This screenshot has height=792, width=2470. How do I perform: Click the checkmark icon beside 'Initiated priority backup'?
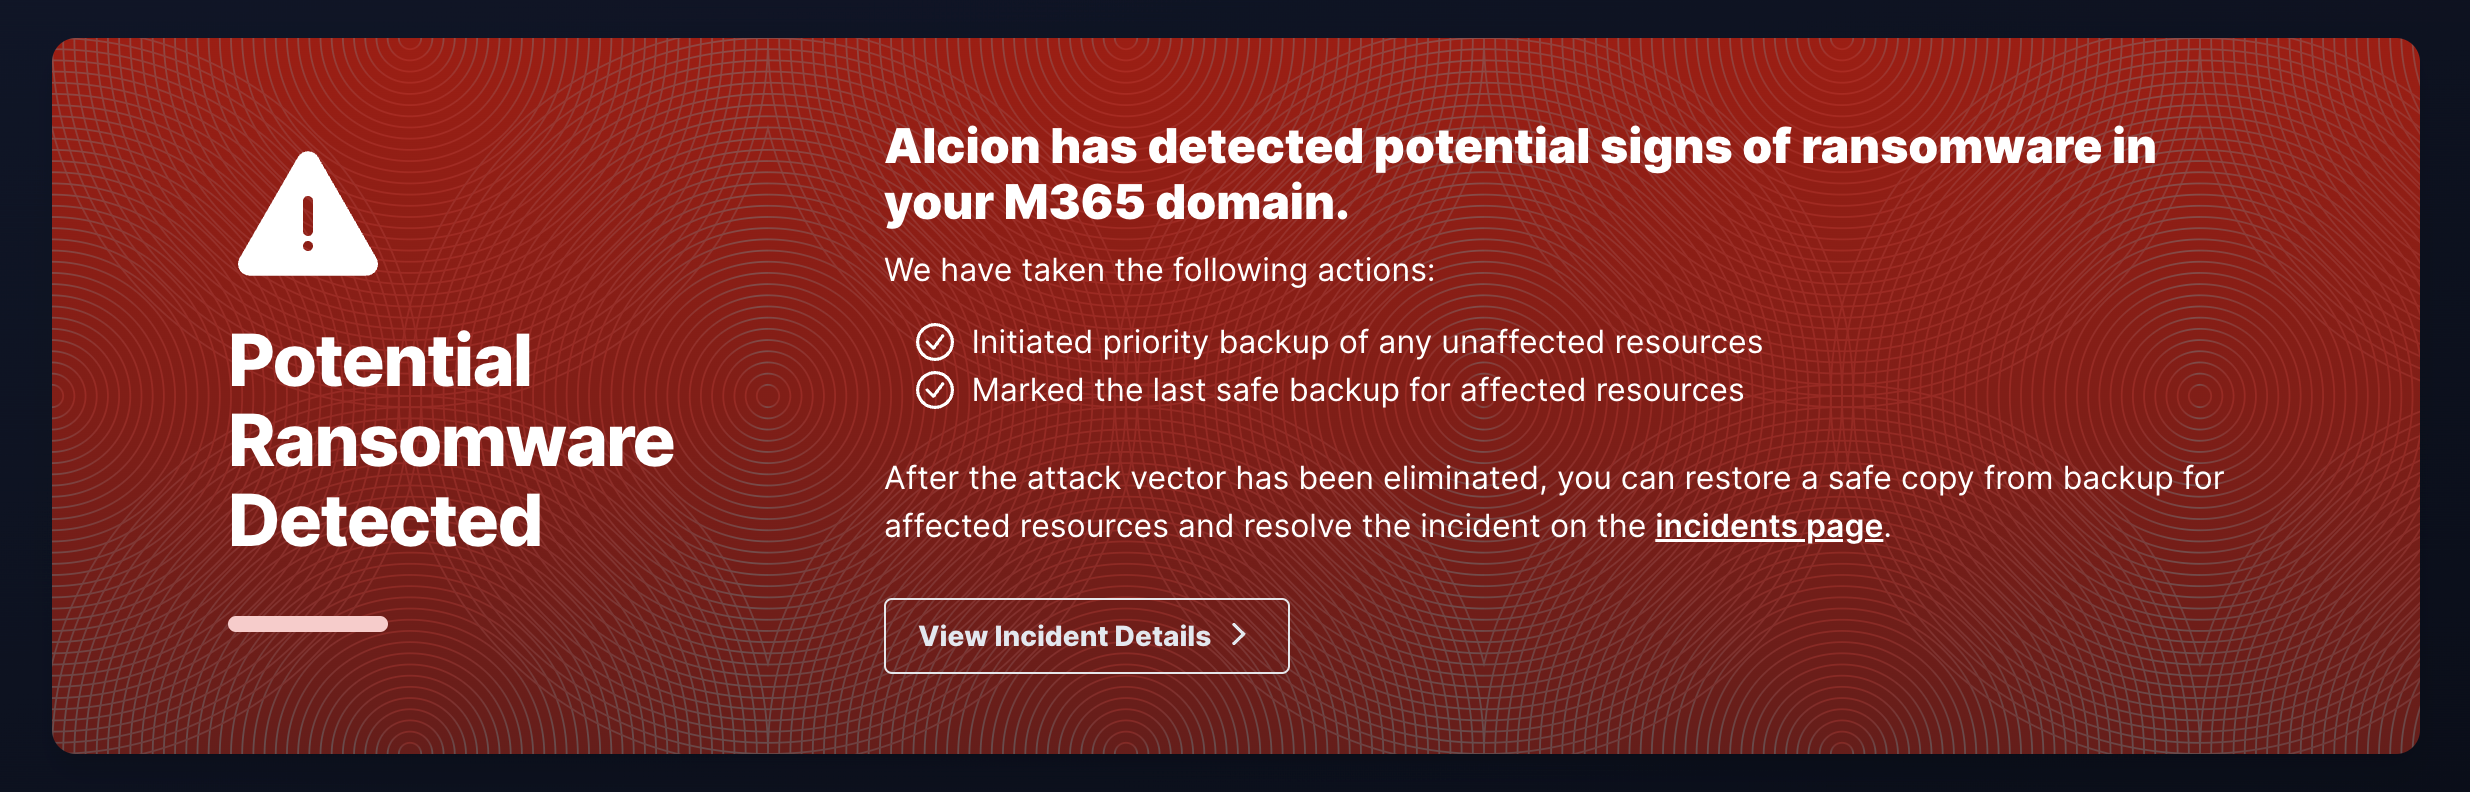point(935,342)
